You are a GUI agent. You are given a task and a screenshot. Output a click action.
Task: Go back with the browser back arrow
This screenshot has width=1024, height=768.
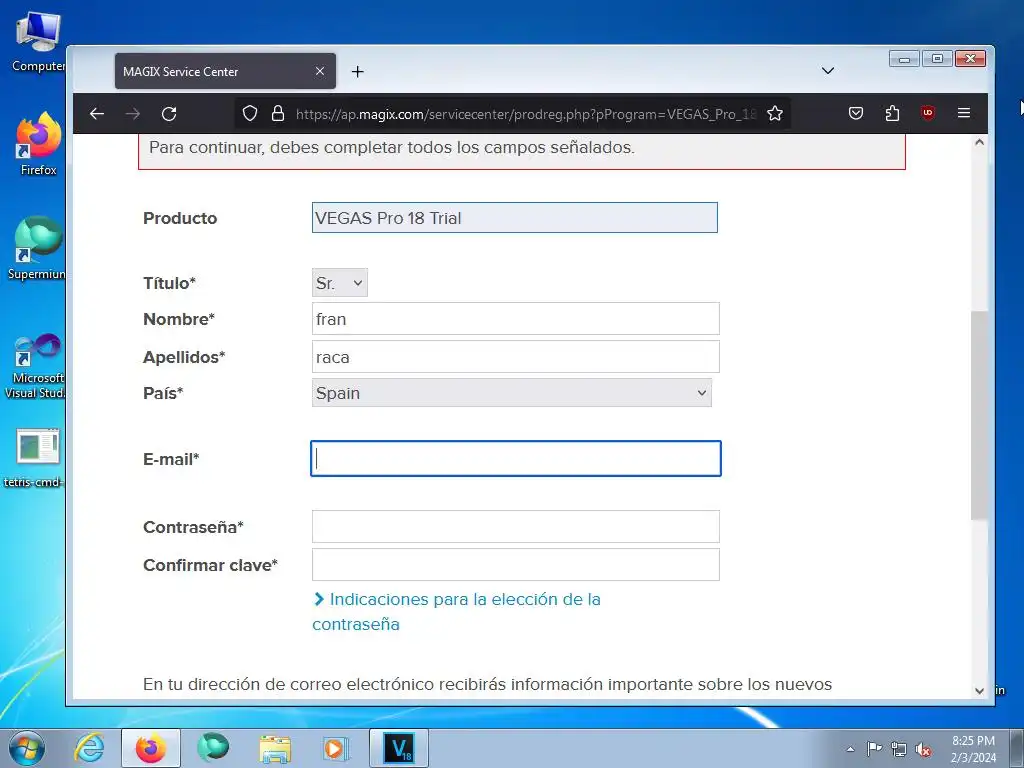[97, 114]
